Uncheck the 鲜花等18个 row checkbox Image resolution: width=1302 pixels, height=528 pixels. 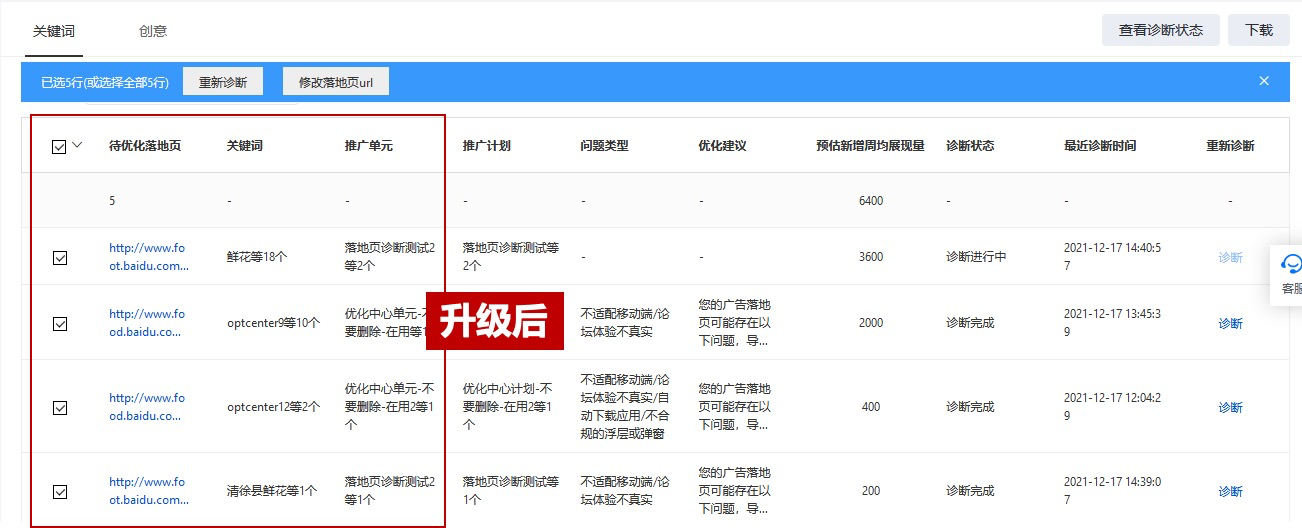point(60,258)
